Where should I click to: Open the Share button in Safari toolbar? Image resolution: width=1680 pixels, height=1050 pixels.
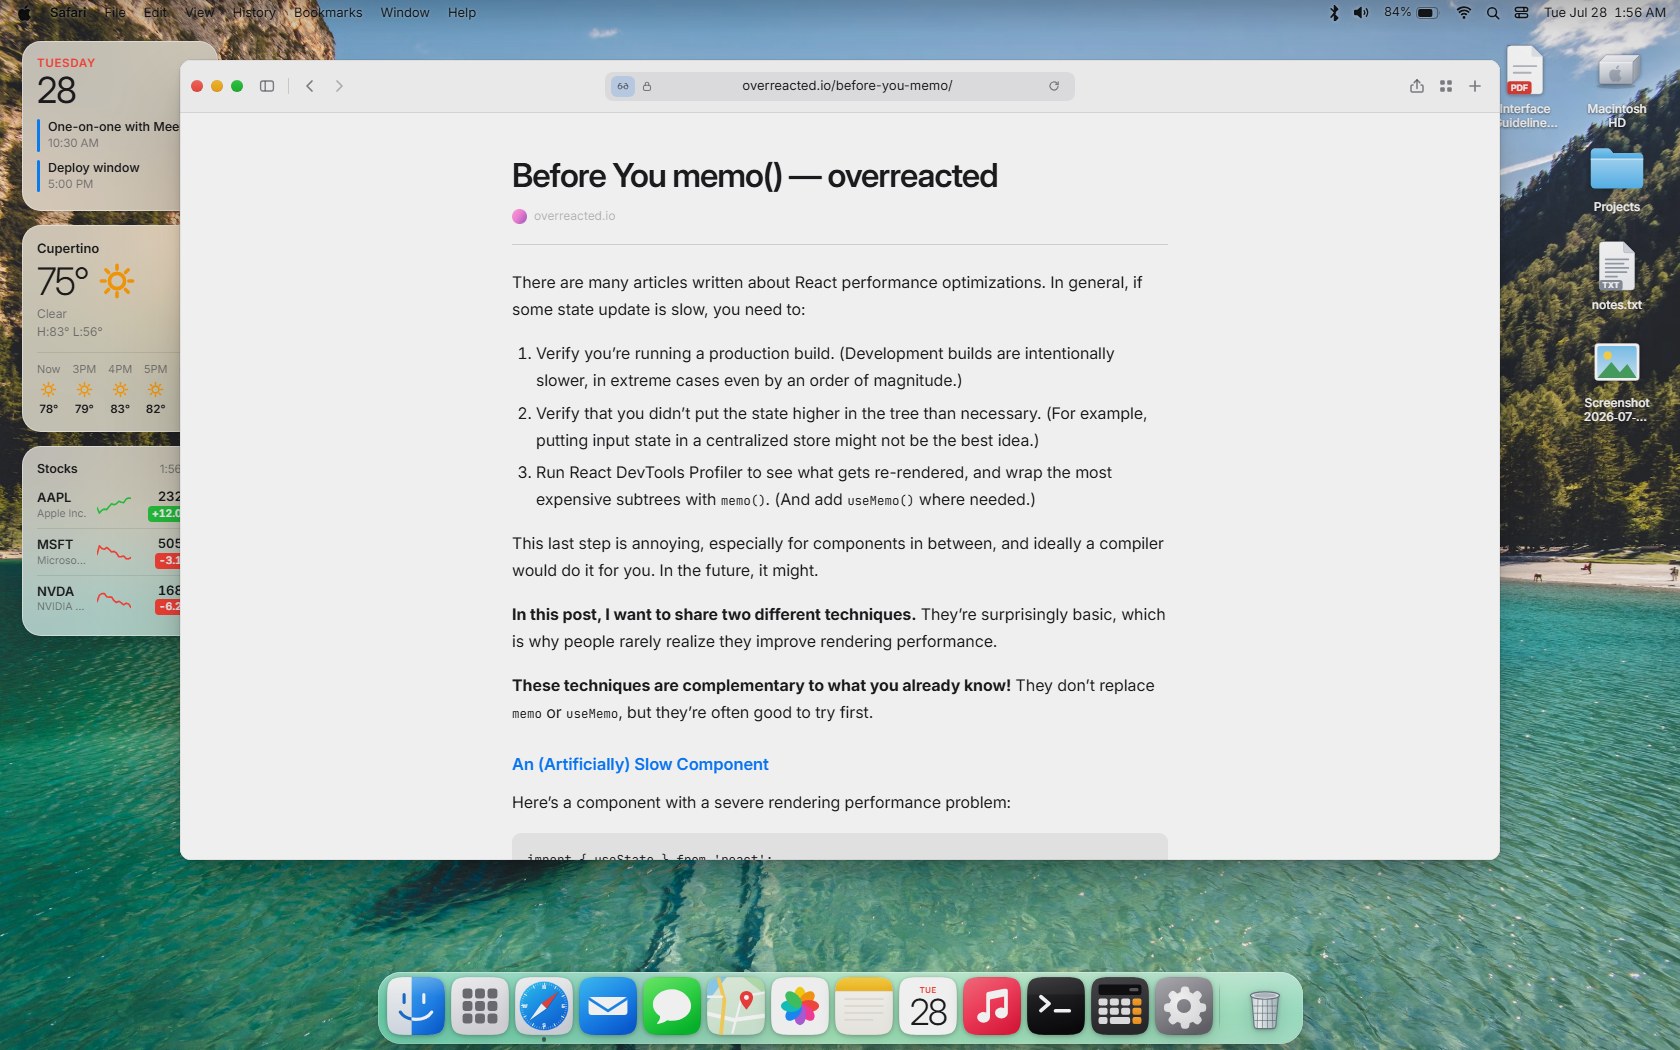1417,86
